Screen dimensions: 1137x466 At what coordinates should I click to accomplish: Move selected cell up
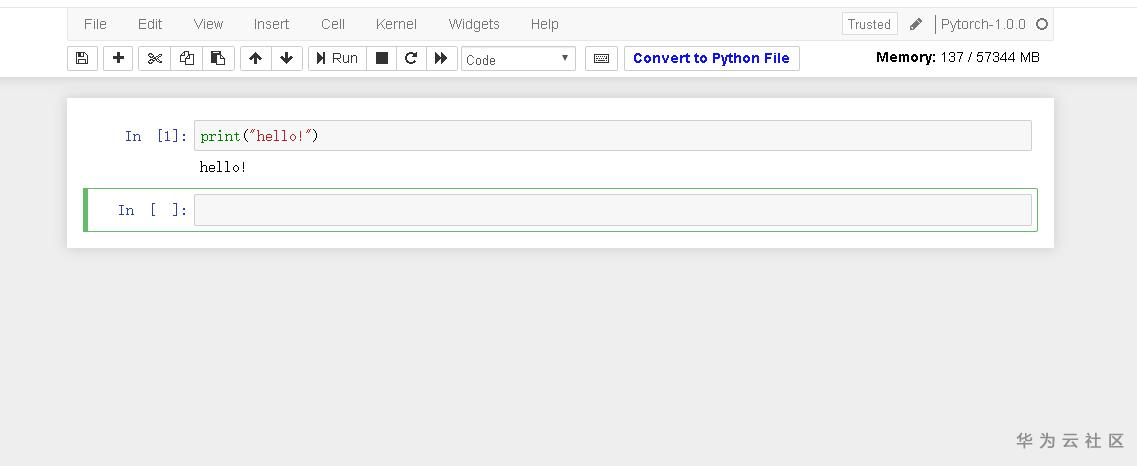[x=255, y=59]
